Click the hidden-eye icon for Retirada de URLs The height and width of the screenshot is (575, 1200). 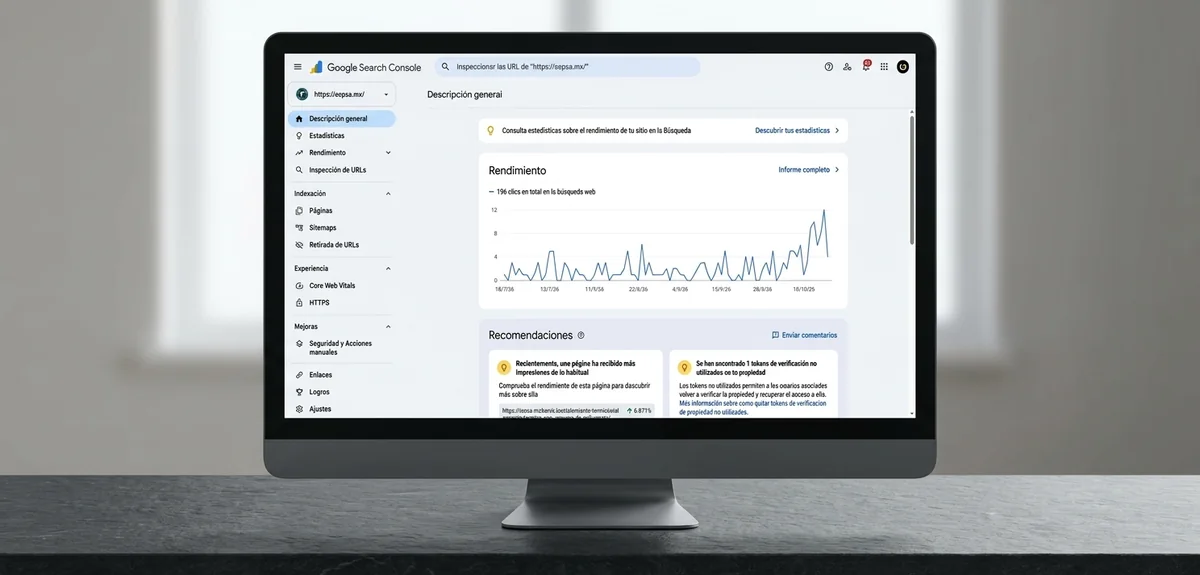[x=299, y=245]
